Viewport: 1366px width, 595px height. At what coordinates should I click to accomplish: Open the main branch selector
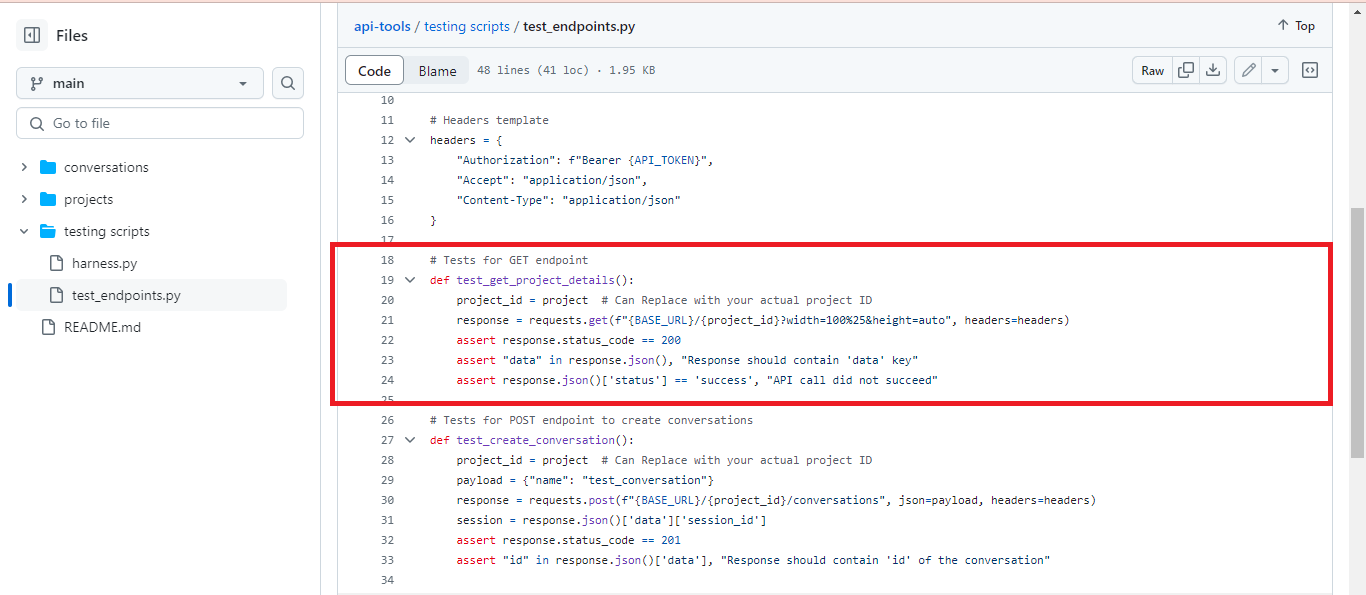[x=139, y=83]
